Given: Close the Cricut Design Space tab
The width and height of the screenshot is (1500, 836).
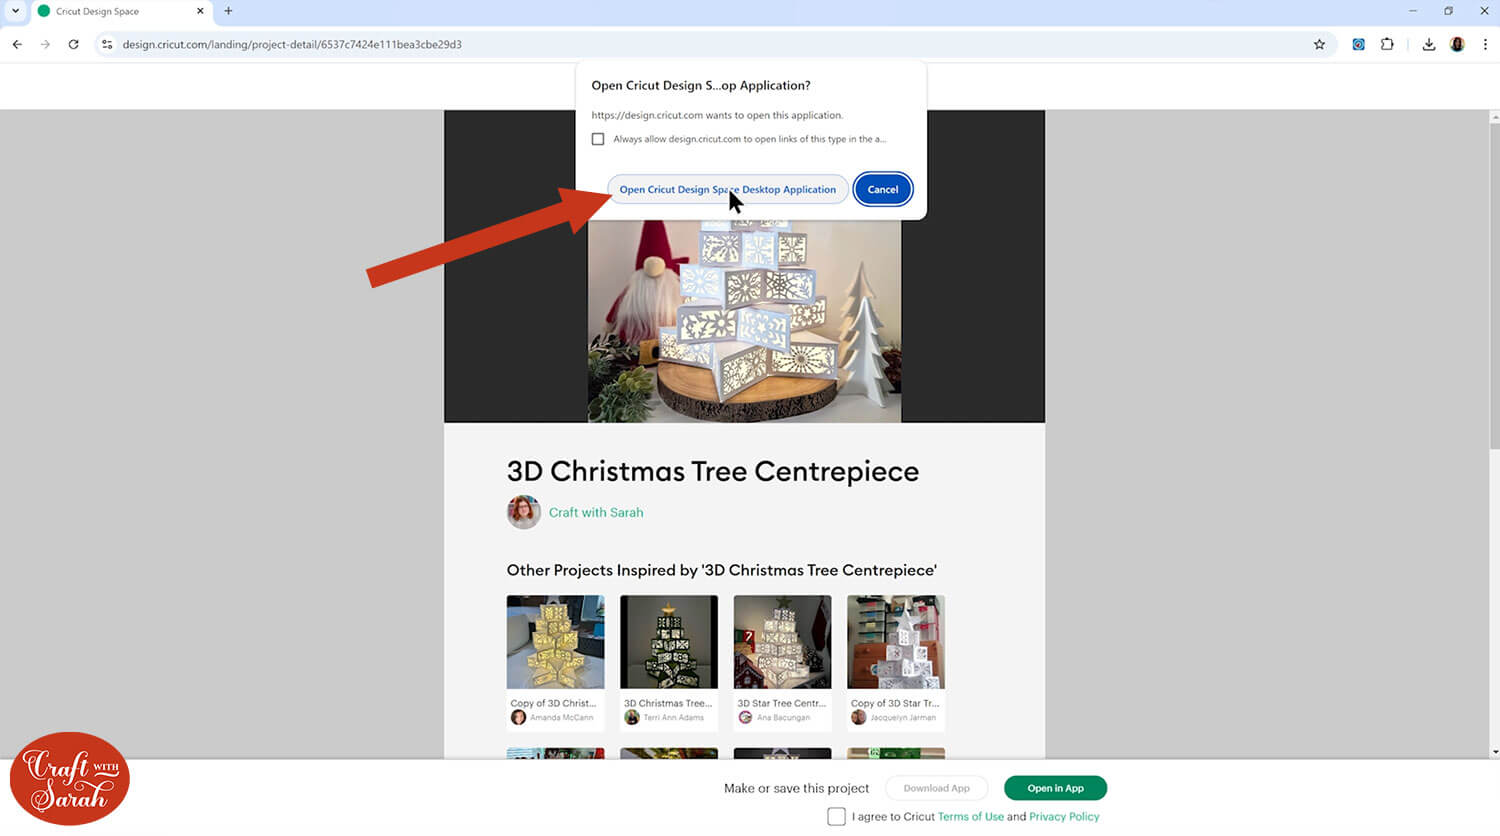Looking at the screenshot, I should (200, 11).
